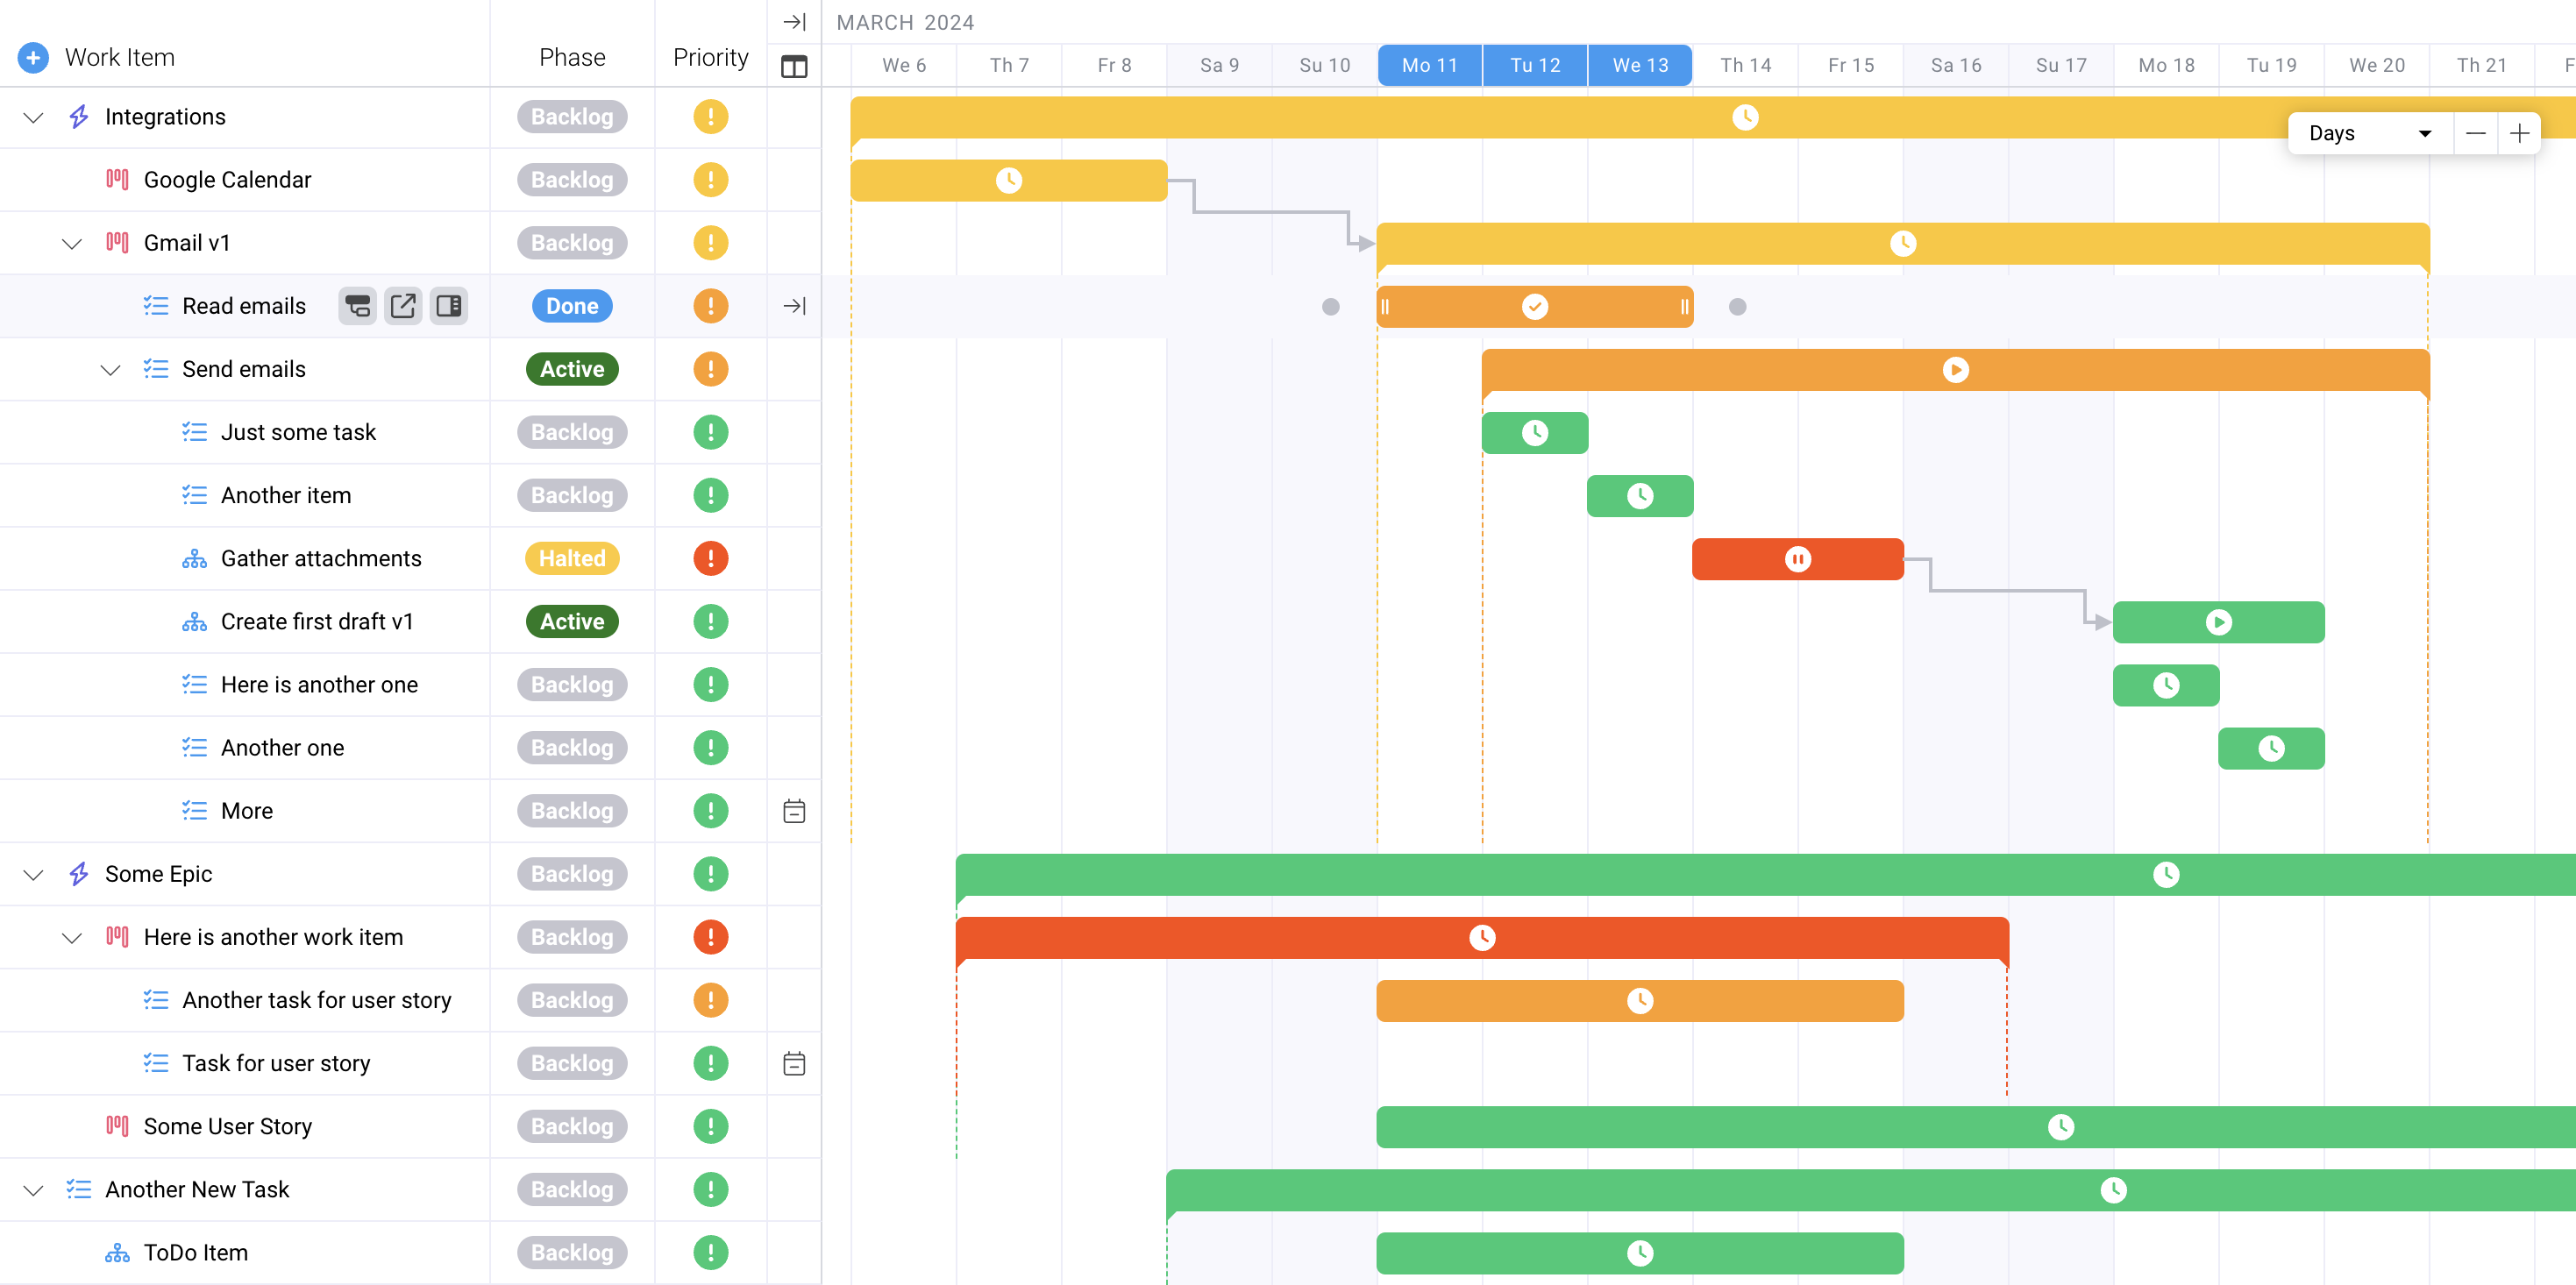Zoom in timeline with plus button

[x=2519, y=133]
